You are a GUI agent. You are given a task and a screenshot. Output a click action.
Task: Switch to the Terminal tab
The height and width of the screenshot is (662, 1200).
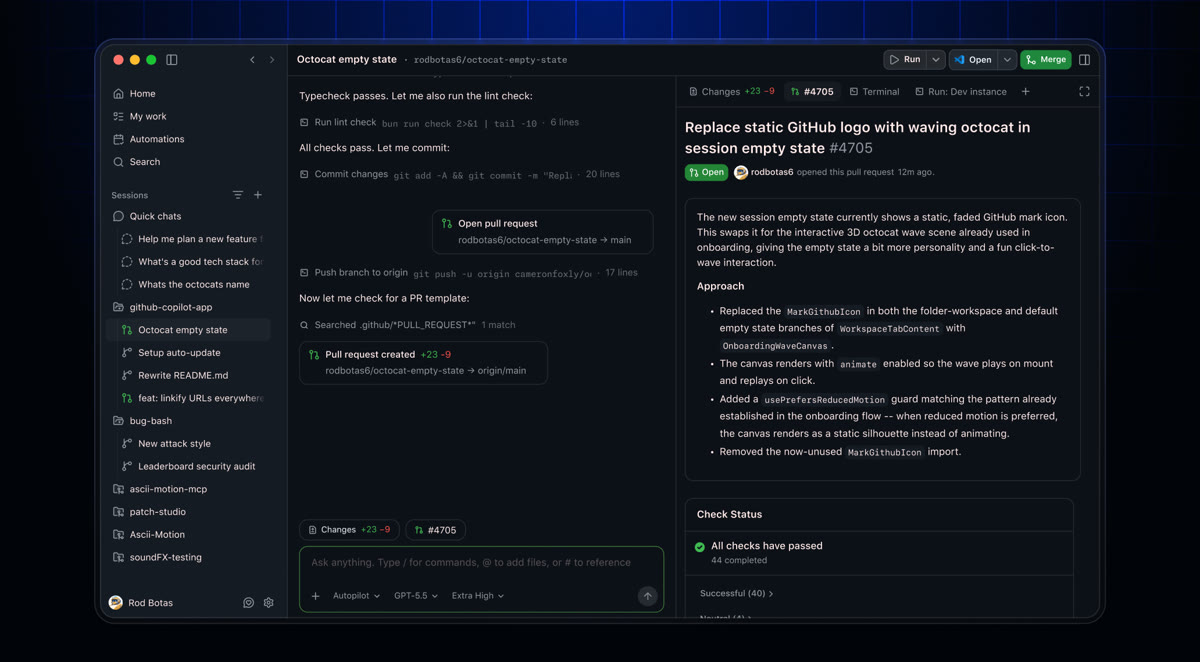pyautogui.click(x=874, y=92)
